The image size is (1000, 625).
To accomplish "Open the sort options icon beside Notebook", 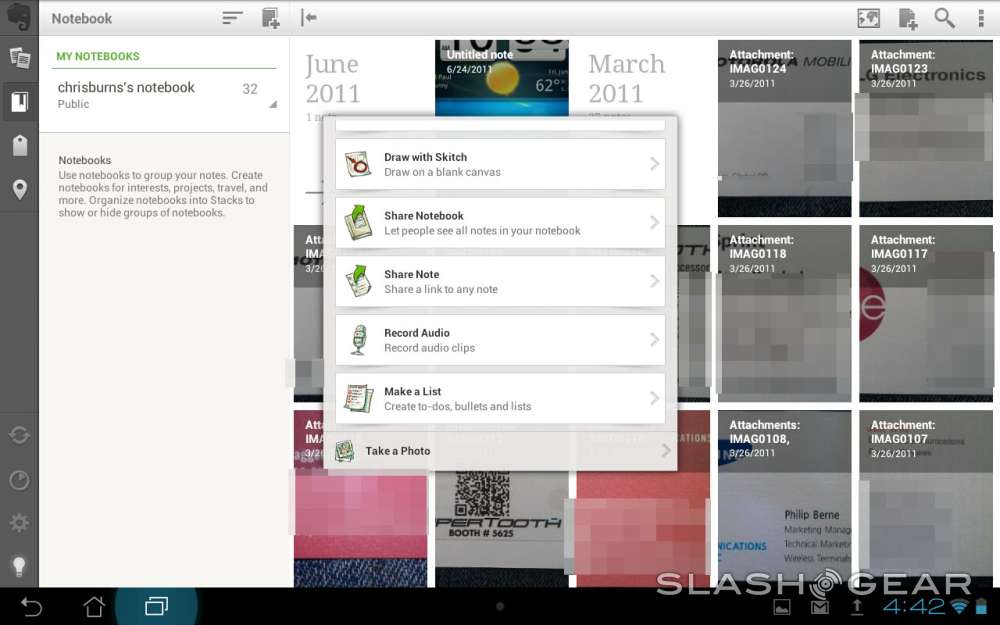I will (232, 18).
